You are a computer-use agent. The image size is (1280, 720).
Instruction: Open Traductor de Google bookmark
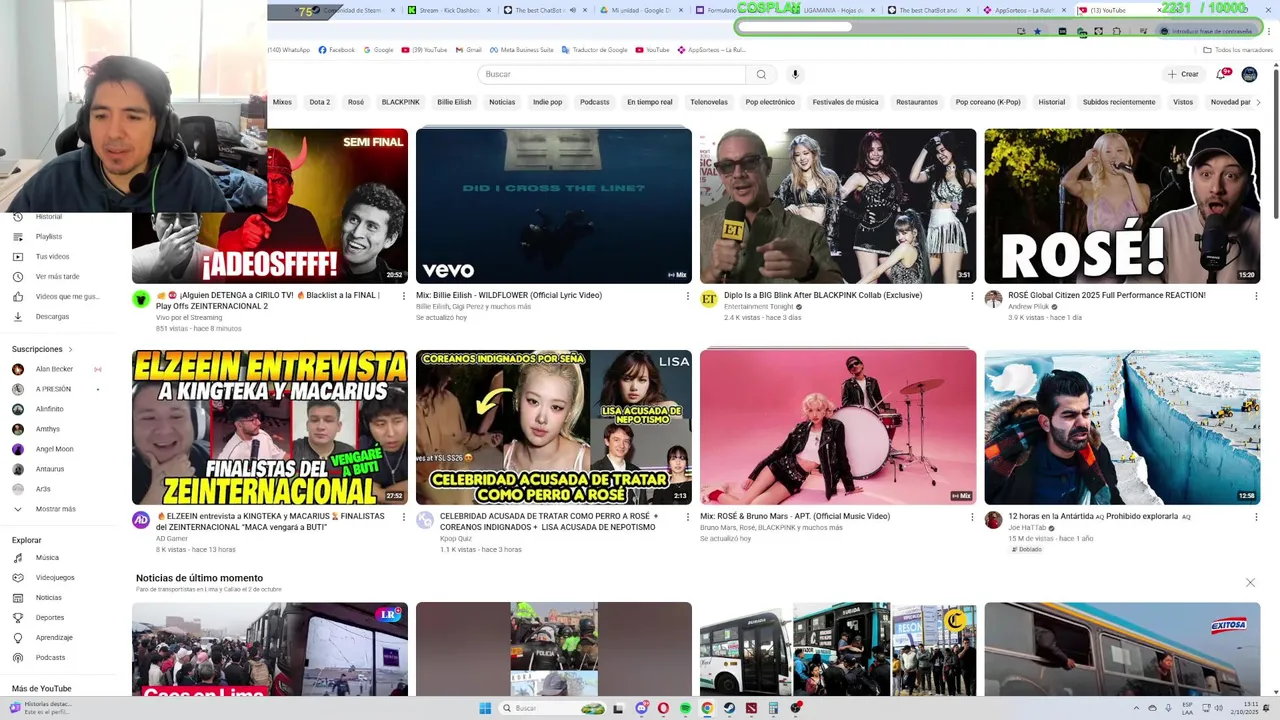point(595,49)
